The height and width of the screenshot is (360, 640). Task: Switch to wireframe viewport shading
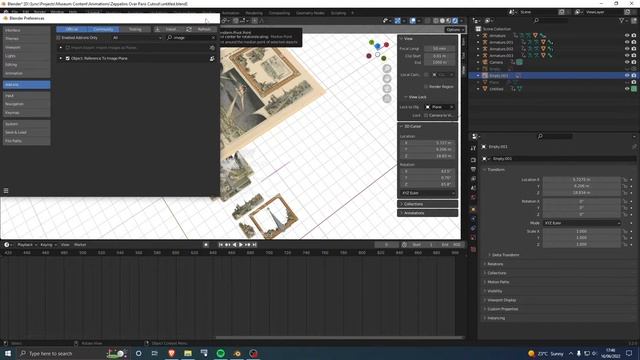[x=436, y=20]
